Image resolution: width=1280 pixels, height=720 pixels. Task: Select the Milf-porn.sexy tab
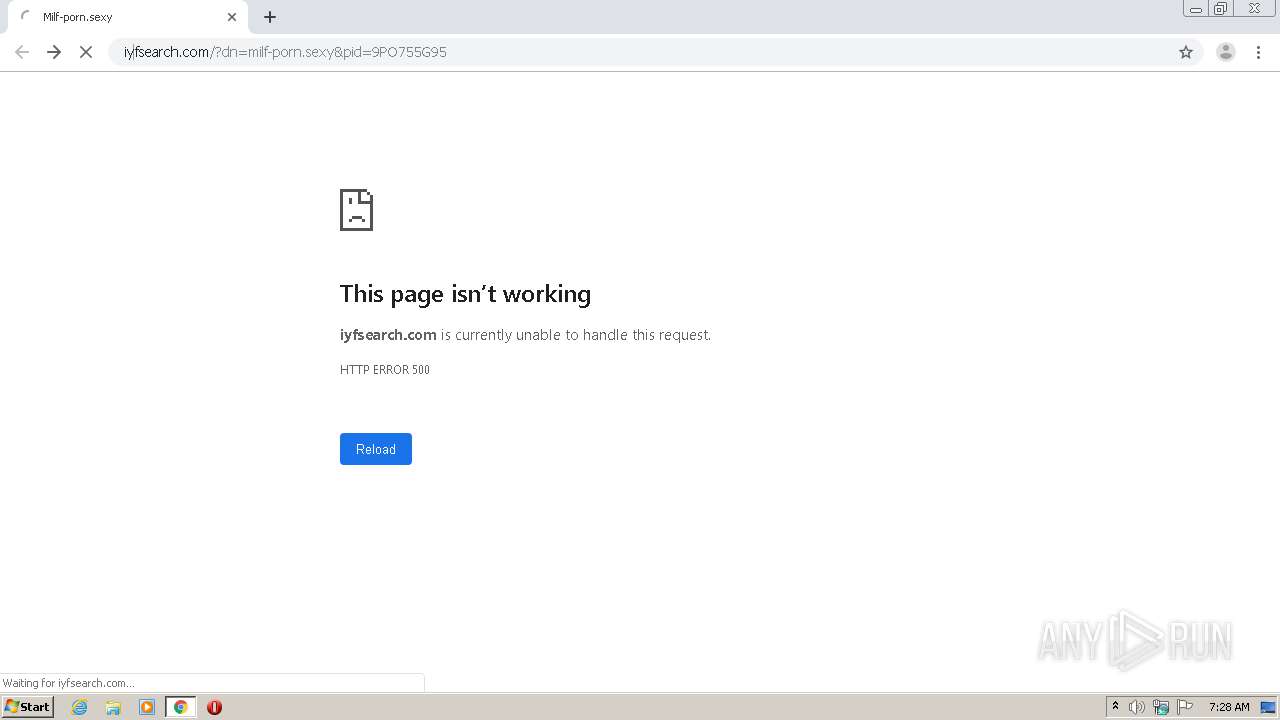(128, 17)
